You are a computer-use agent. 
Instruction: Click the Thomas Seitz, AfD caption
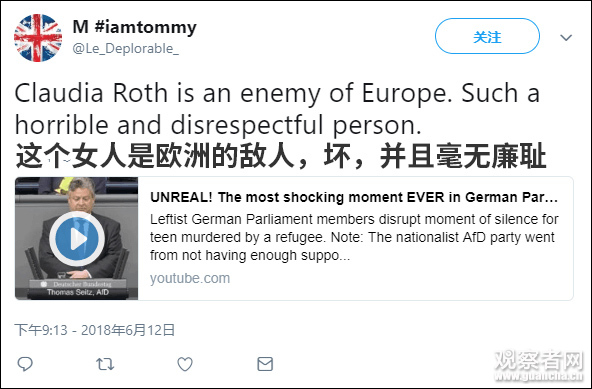(x=78, y=292)
